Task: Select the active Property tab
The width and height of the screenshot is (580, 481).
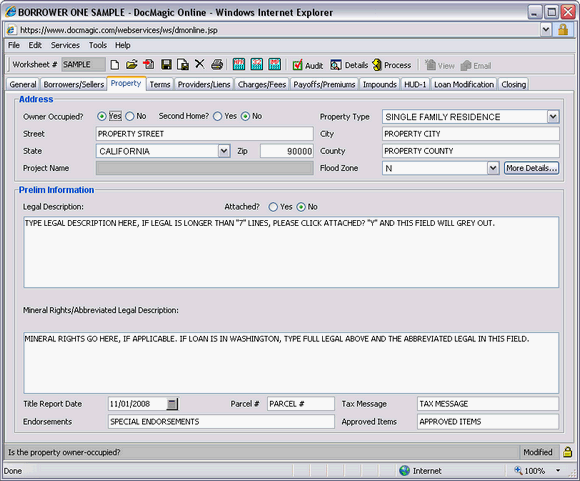Action: pyautogui.click(x=126, y=83)
